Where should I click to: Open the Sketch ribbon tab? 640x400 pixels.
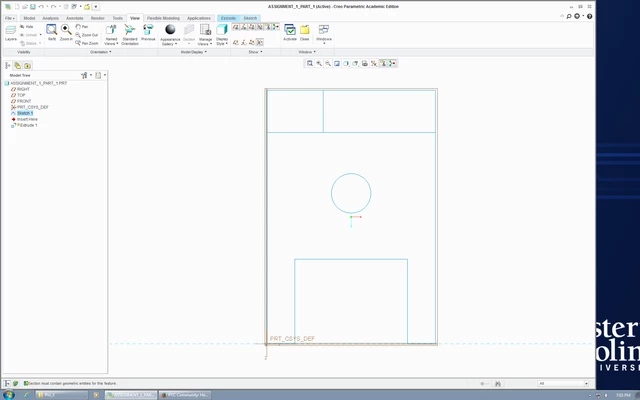[250, 18]
